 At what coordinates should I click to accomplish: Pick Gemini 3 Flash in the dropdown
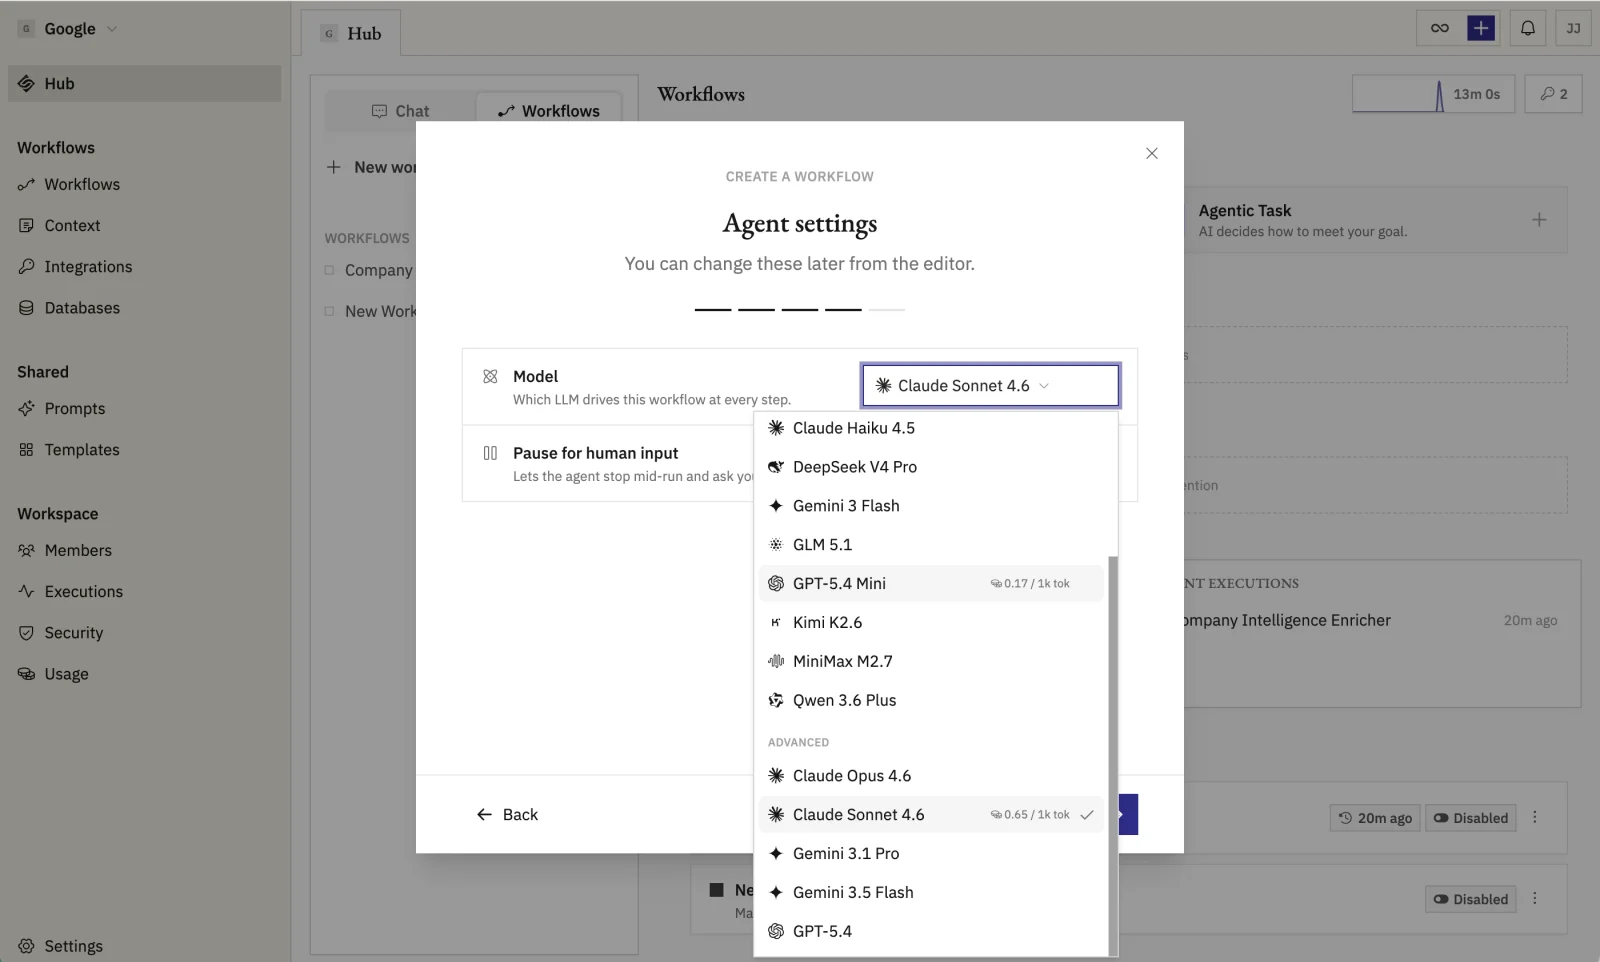931,506
